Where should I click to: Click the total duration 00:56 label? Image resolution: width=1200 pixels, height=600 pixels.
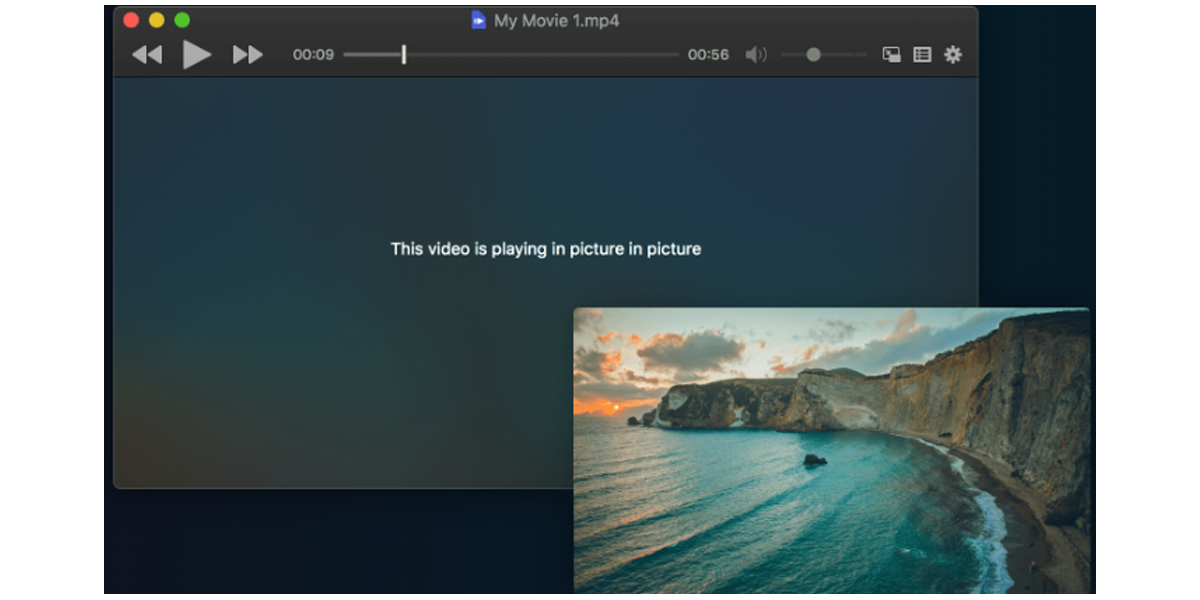[x=708, y=55]
